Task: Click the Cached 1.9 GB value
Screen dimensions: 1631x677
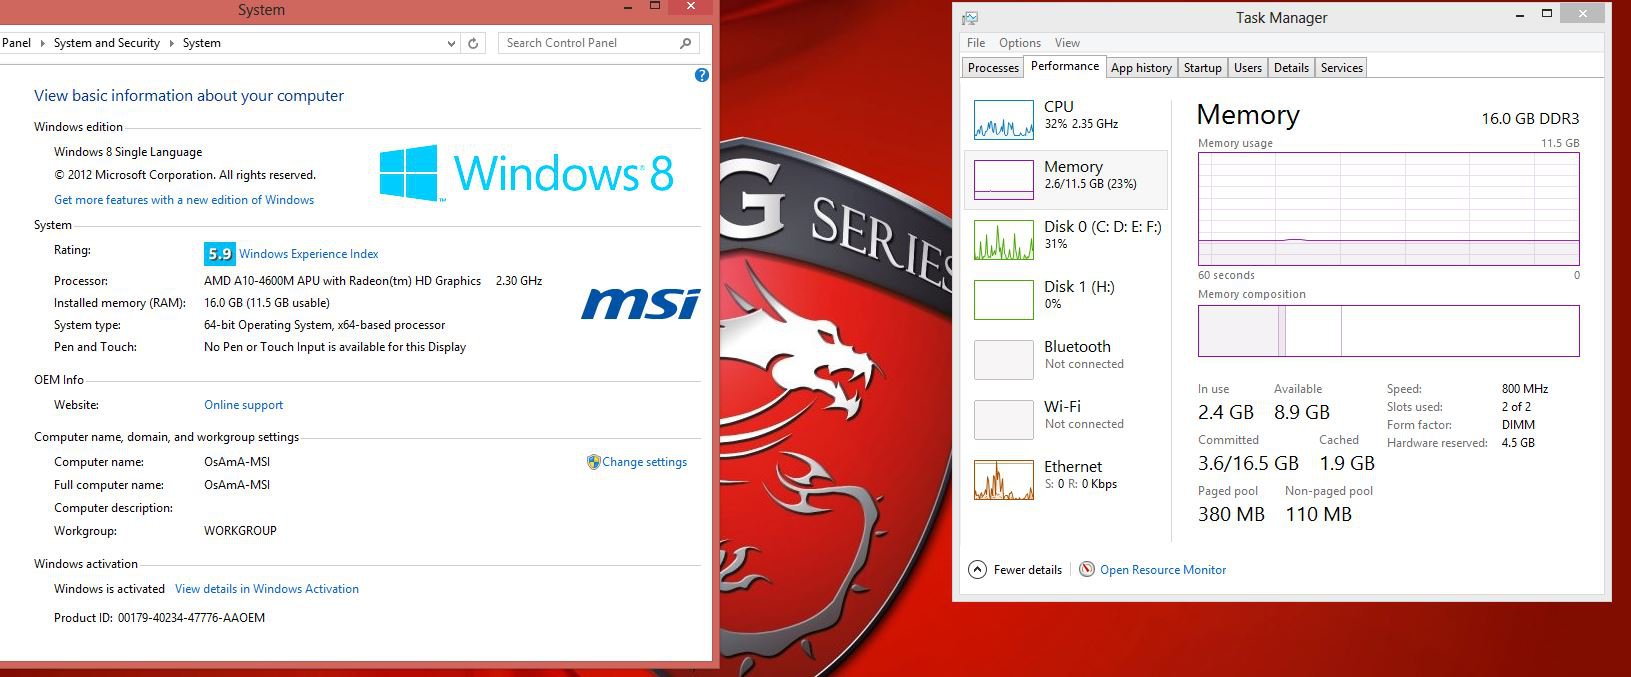Action: (1347, 463)
